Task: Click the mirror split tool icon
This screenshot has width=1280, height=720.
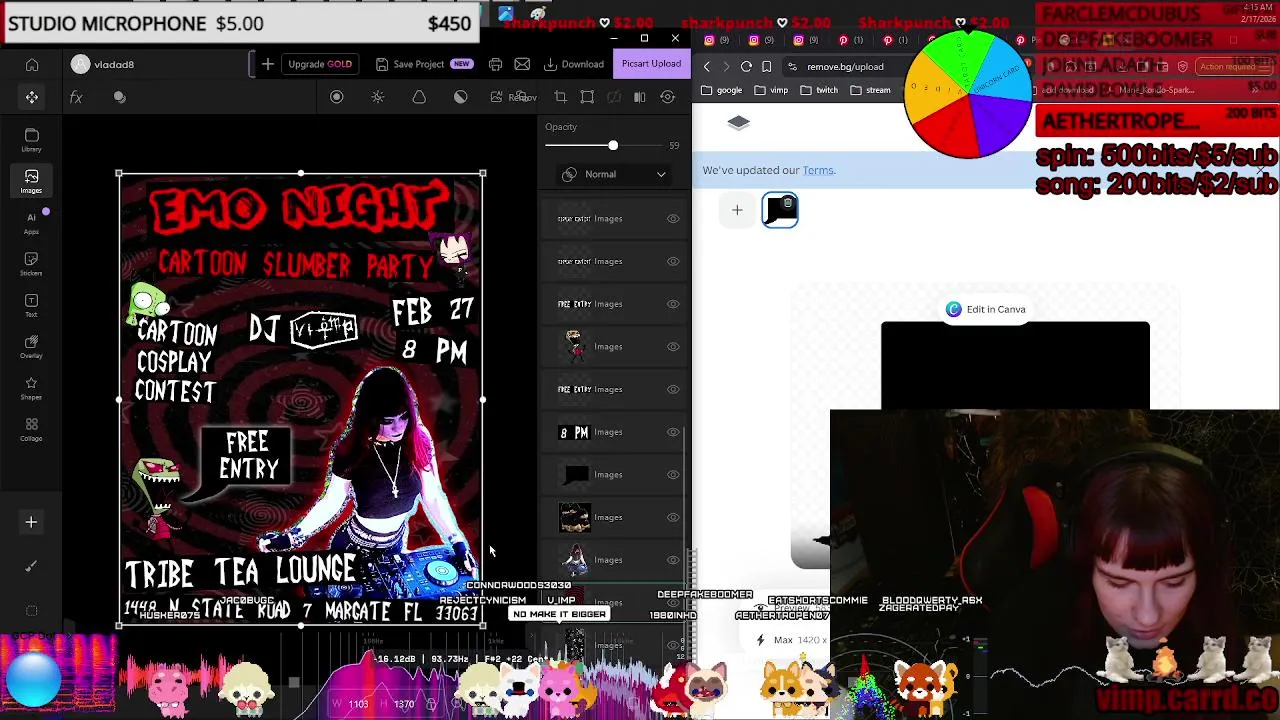Action: click(640, 97)
